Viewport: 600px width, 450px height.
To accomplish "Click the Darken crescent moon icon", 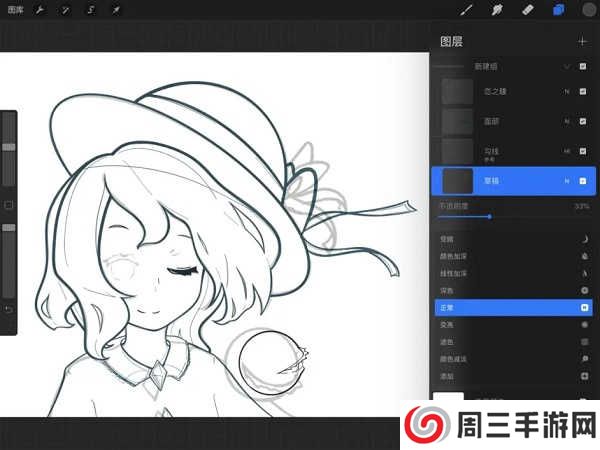I will click(x=585, y=239).
